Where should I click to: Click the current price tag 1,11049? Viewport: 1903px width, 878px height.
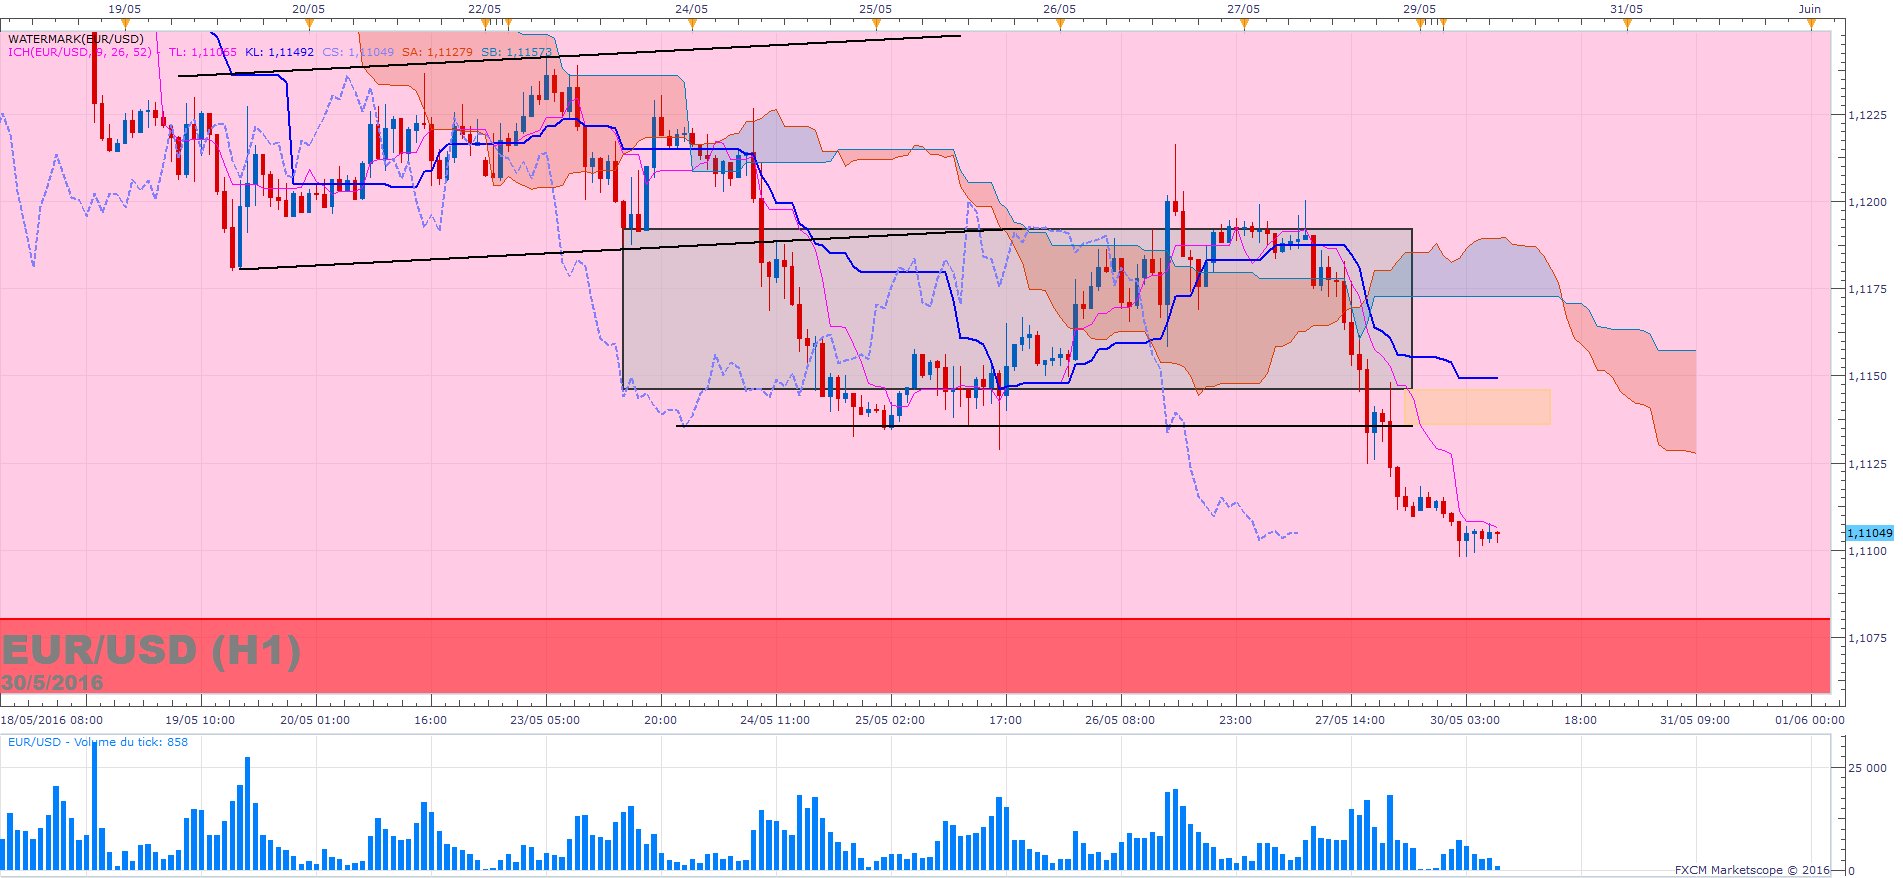click(x=1868, y=533)
